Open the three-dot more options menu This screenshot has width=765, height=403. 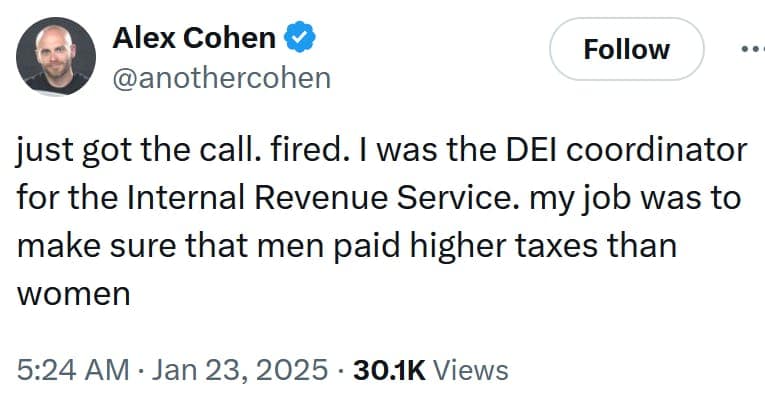[750, 49]
